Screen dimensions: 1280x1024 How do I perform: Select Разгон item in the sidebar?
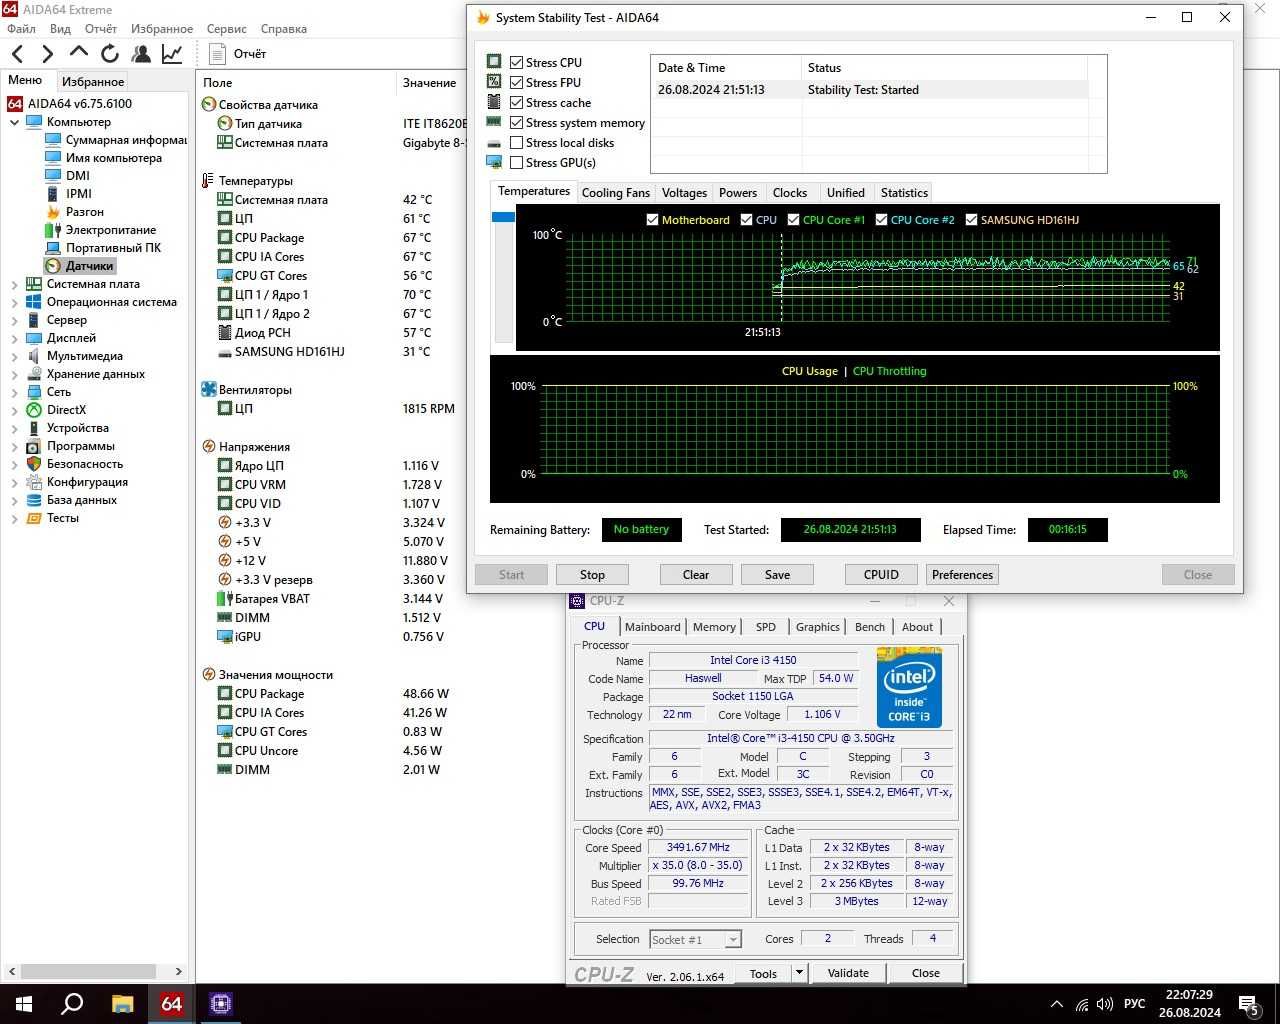84,212
